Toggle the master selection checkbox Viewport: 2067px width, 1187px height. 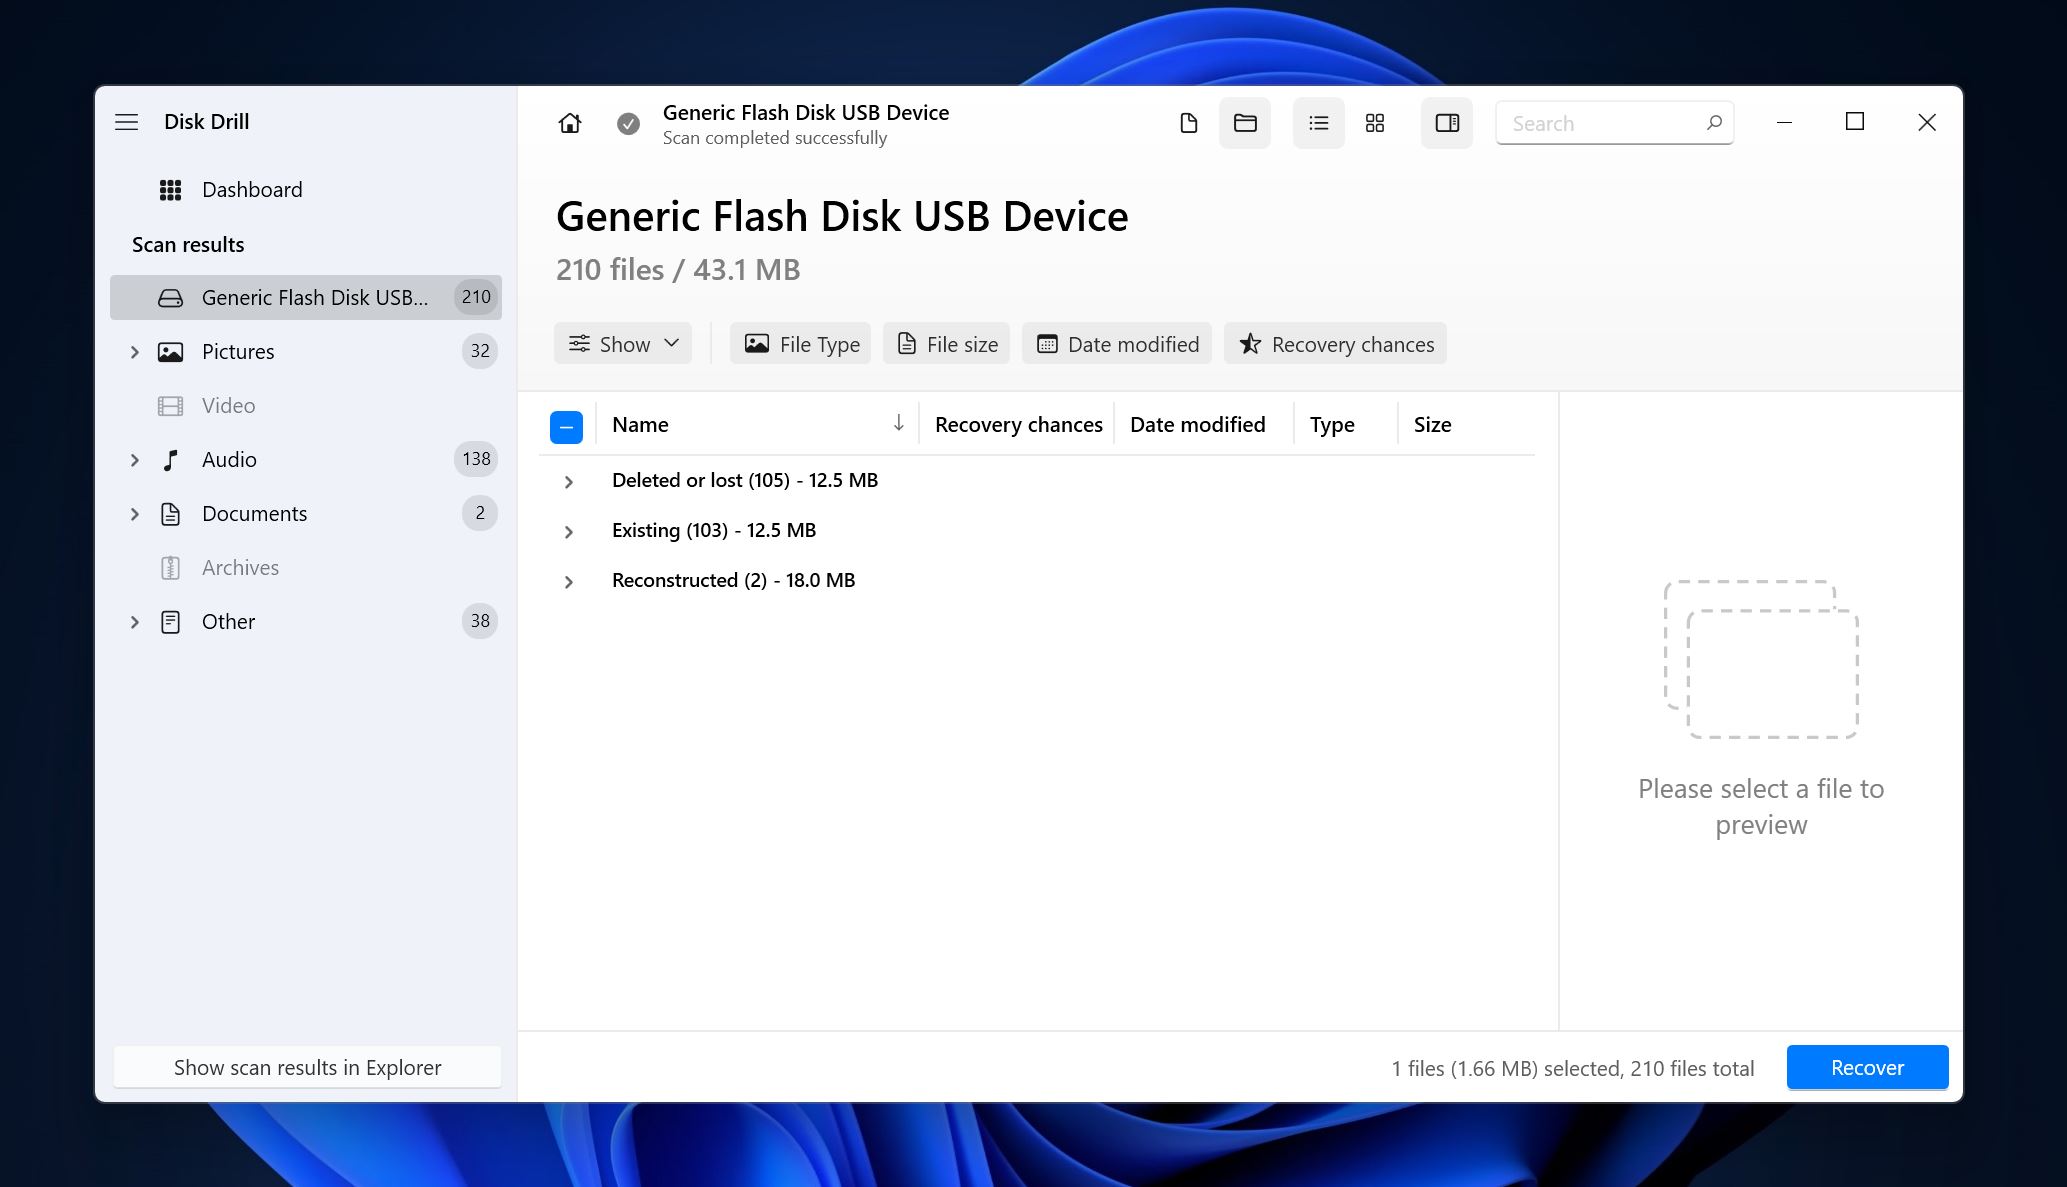point(564,425)
